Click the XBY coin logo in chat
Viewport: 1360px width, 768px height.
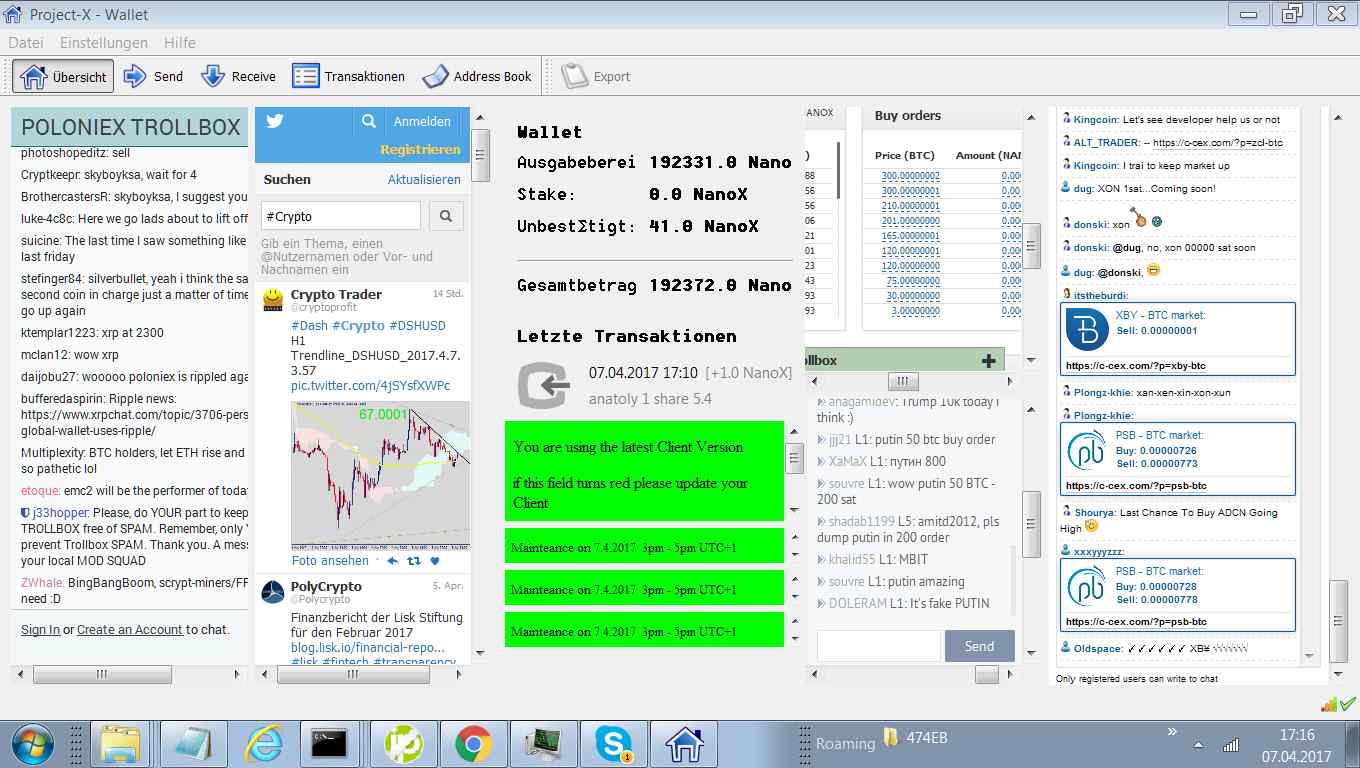tap(1085, 330)
